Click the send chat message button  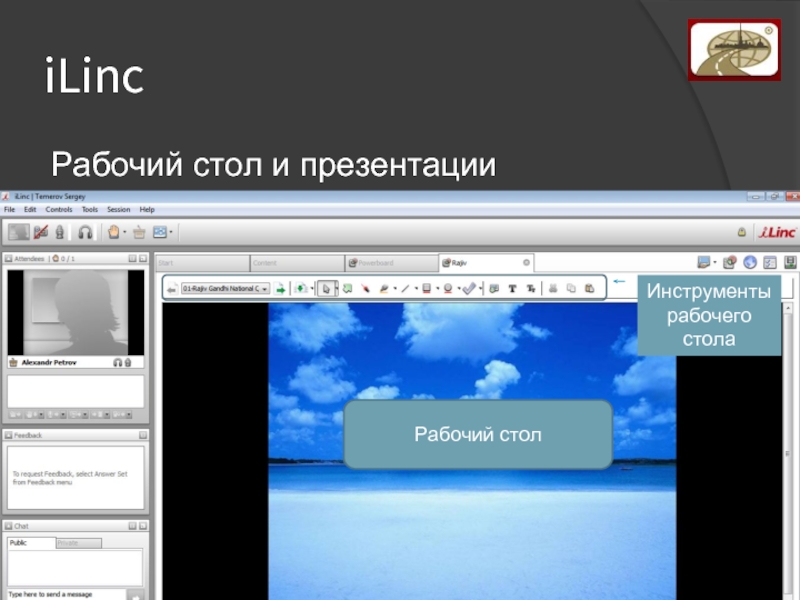(136, 595)
